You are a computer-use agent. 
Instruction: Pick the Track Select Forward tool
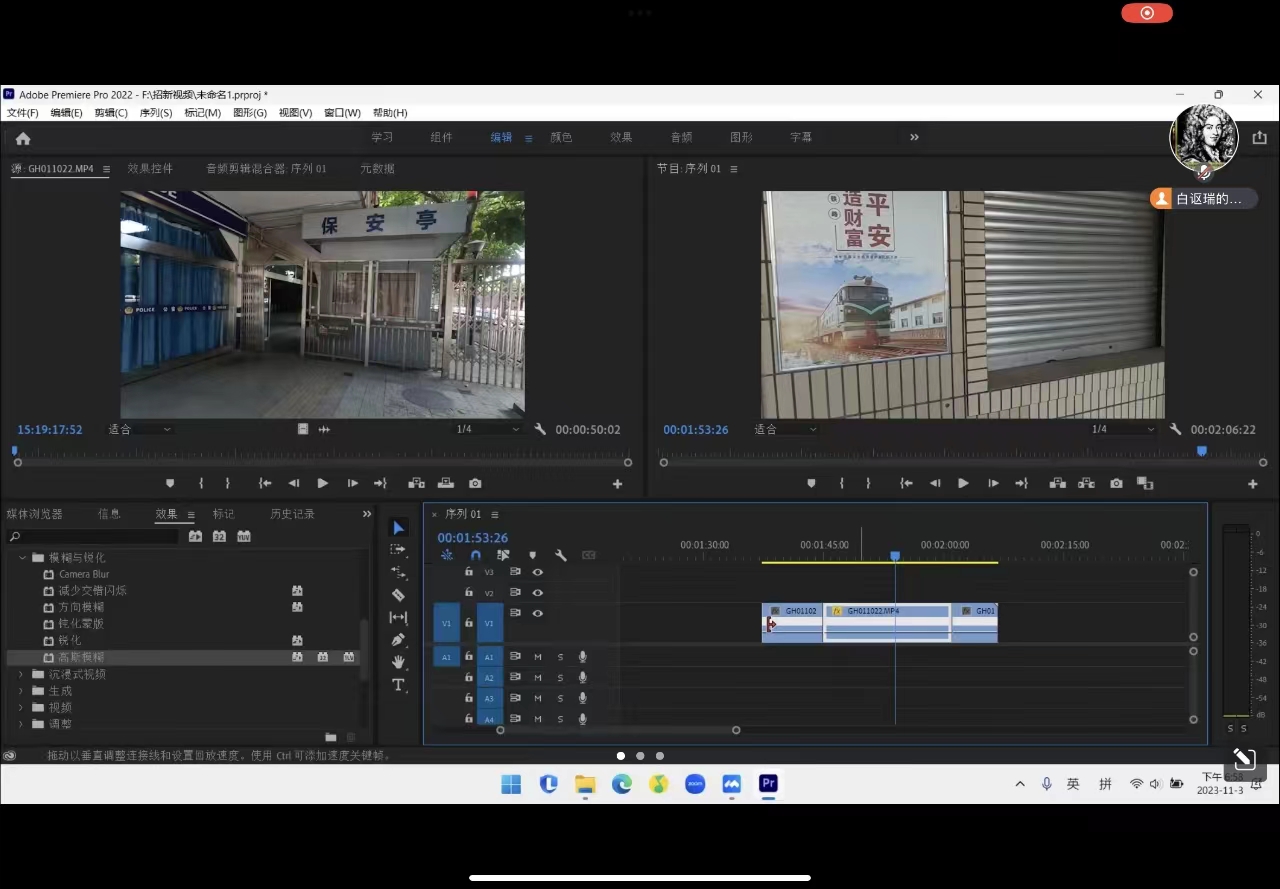pos(399,550)
